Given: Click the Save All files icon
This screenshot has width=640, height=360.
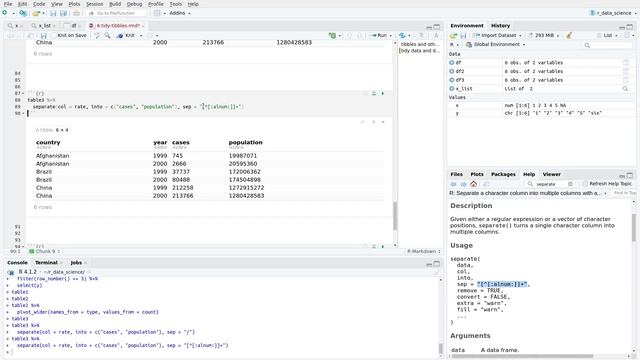Looking at the screenshot, I should pyautogui.click(x=63, y=13).
